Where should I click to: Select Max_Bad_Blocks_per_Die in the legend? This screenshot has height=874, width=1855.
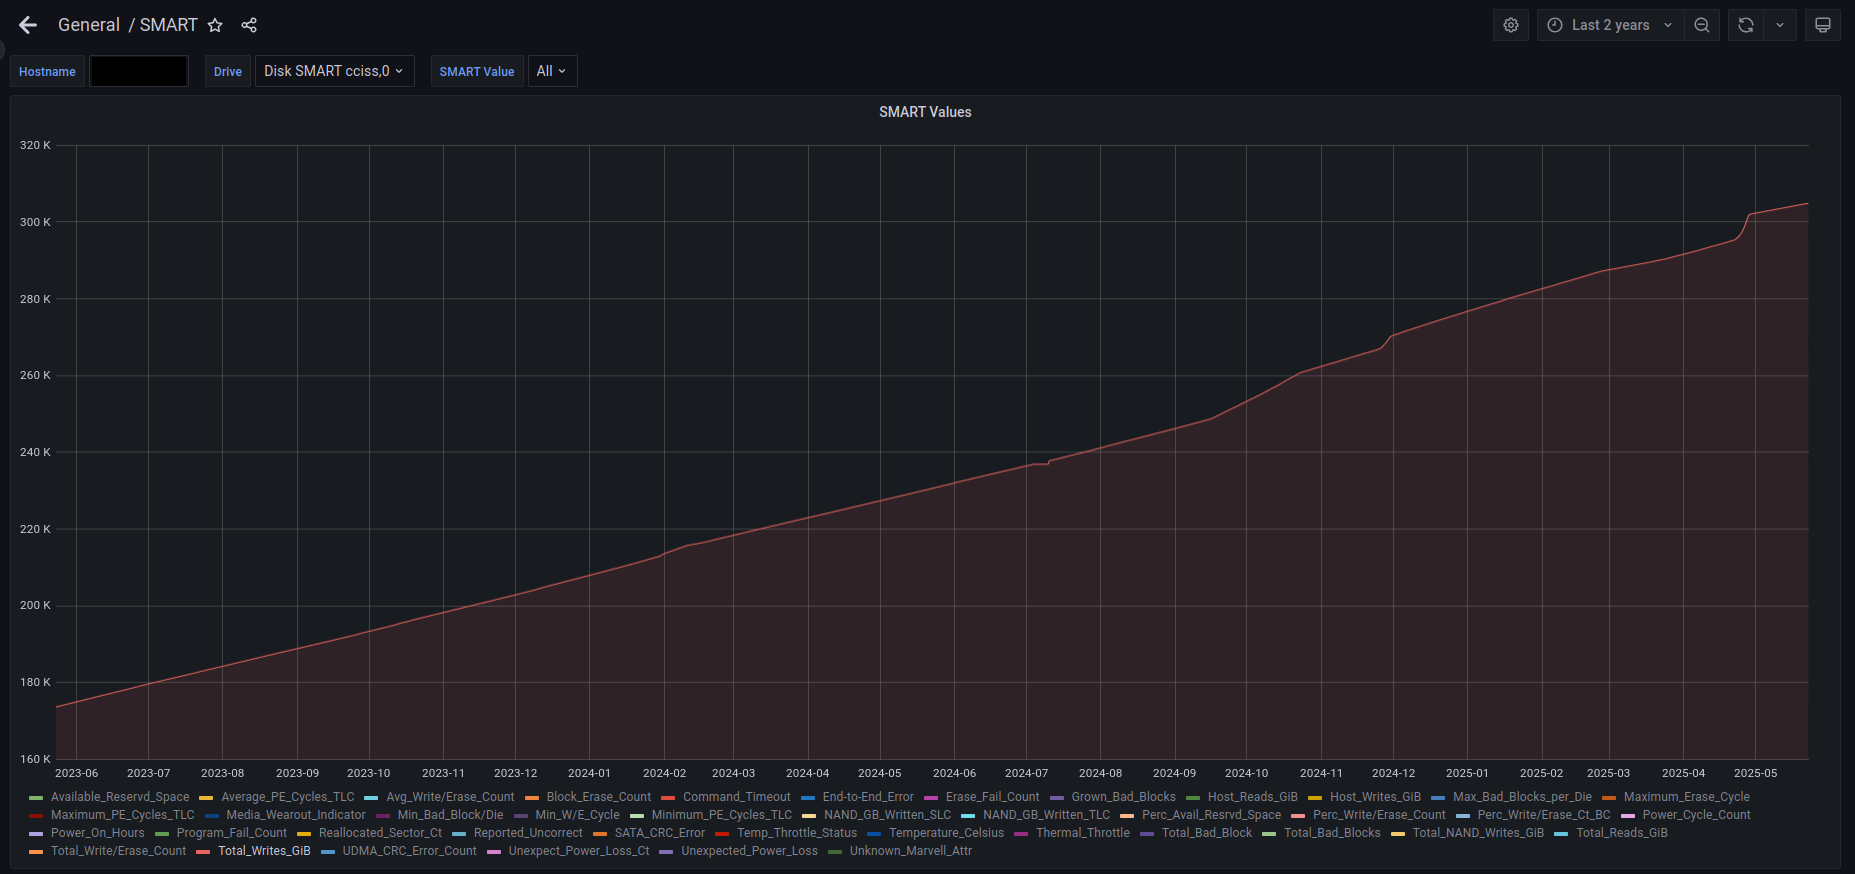pyautogui.click(x=1522, y=797)
